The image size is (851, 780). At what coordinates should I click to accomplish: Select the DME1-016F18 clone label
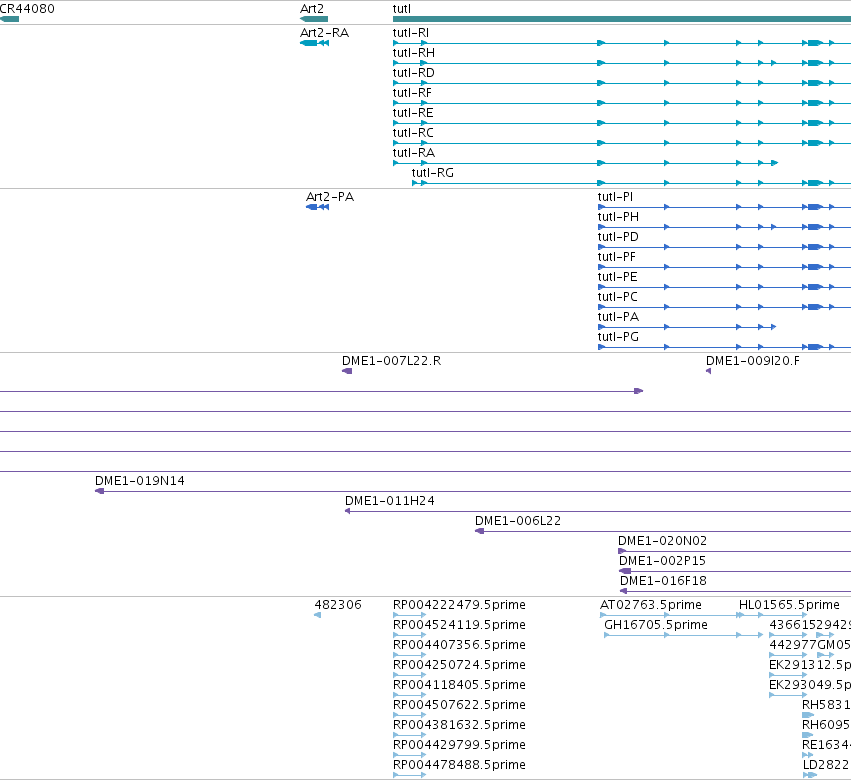[663, 581]
